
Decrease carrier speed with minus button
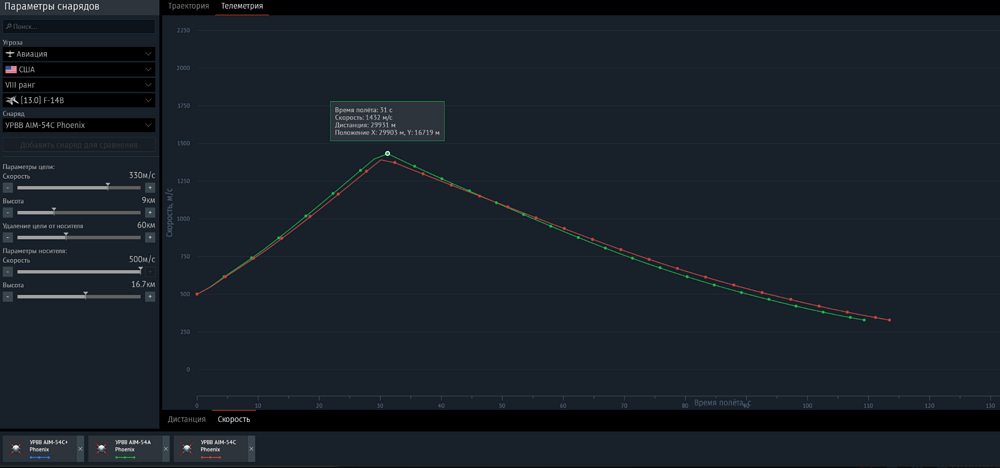[8, 272]
